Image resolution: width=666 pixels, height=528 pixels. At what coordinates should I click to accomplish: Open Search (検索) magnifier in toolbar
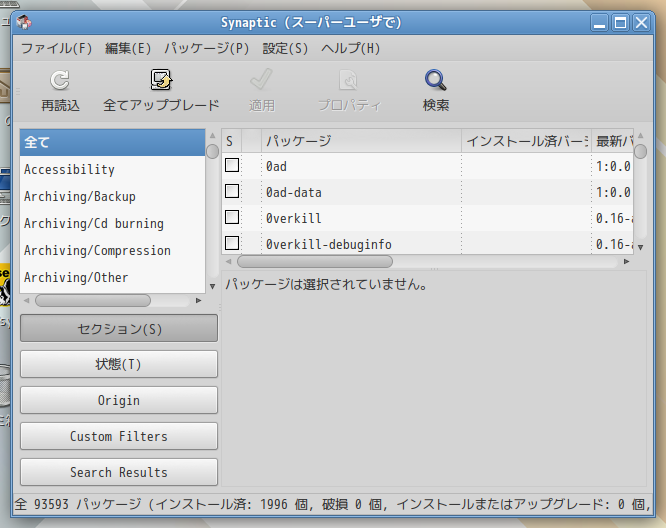pyautogui.click(x=436, y=80)
